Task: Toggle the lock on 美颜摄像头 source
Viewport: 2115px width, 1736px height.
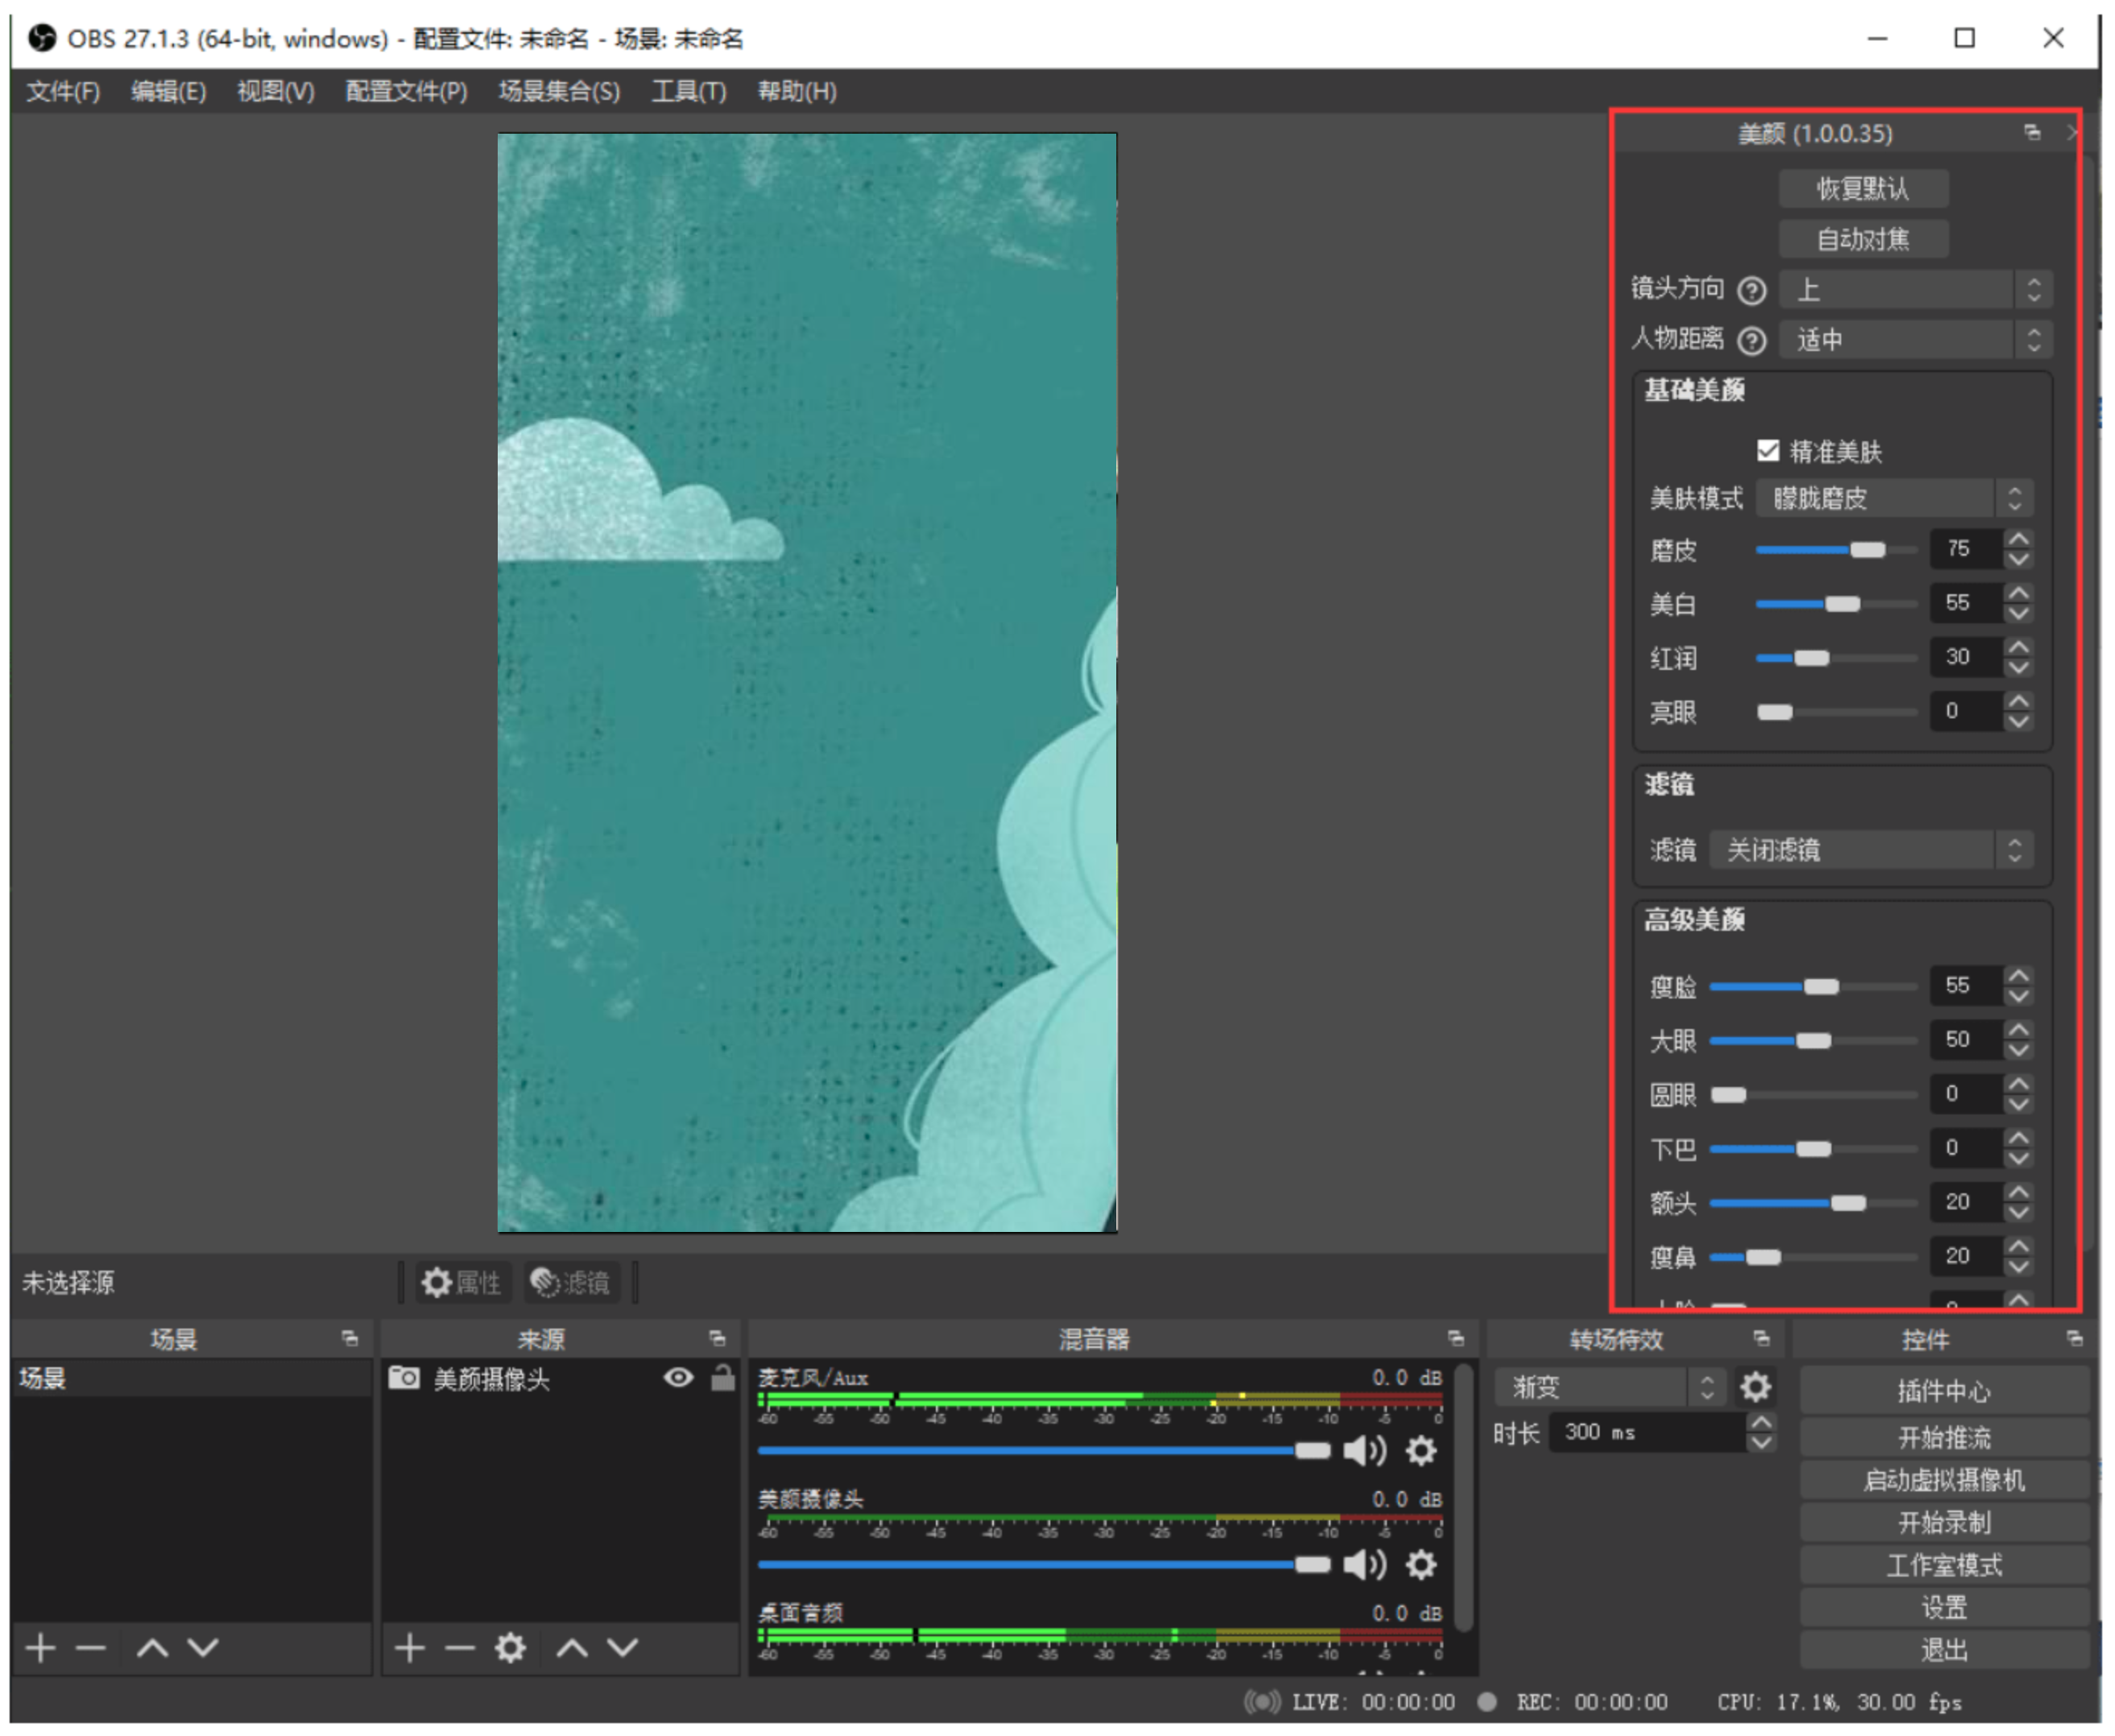Action: click(722, 1378)
